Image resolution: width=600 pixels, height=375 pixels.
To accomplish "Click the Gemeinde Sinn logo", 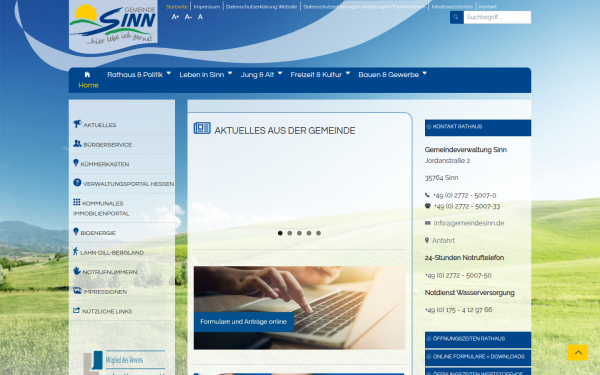I will [113, 24].
